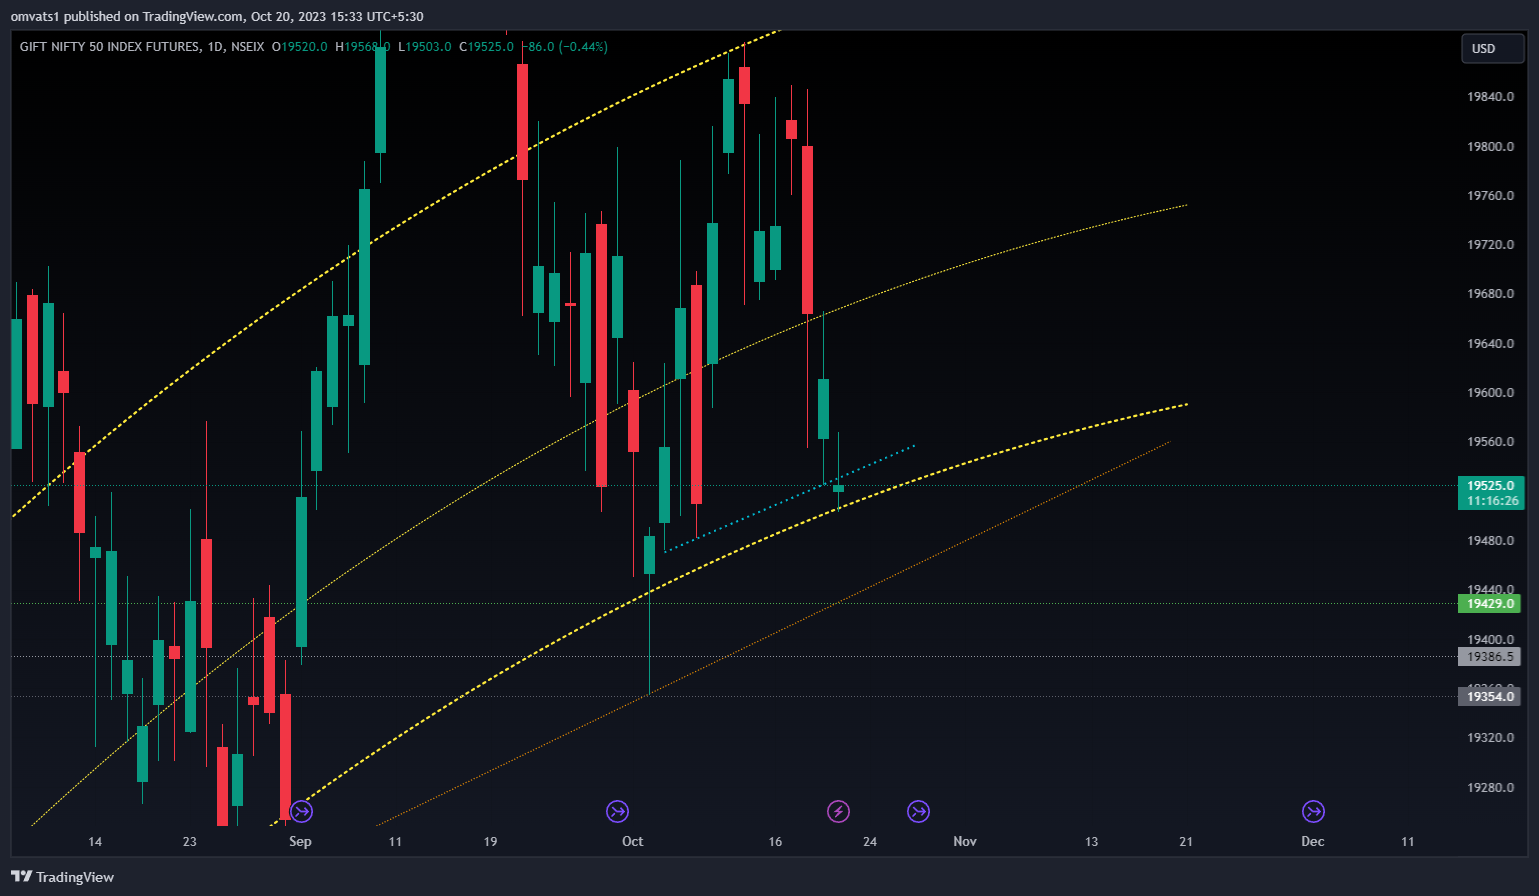
Task: Click the 19720.0 price scale value
Action: [x=1490, y=245]
